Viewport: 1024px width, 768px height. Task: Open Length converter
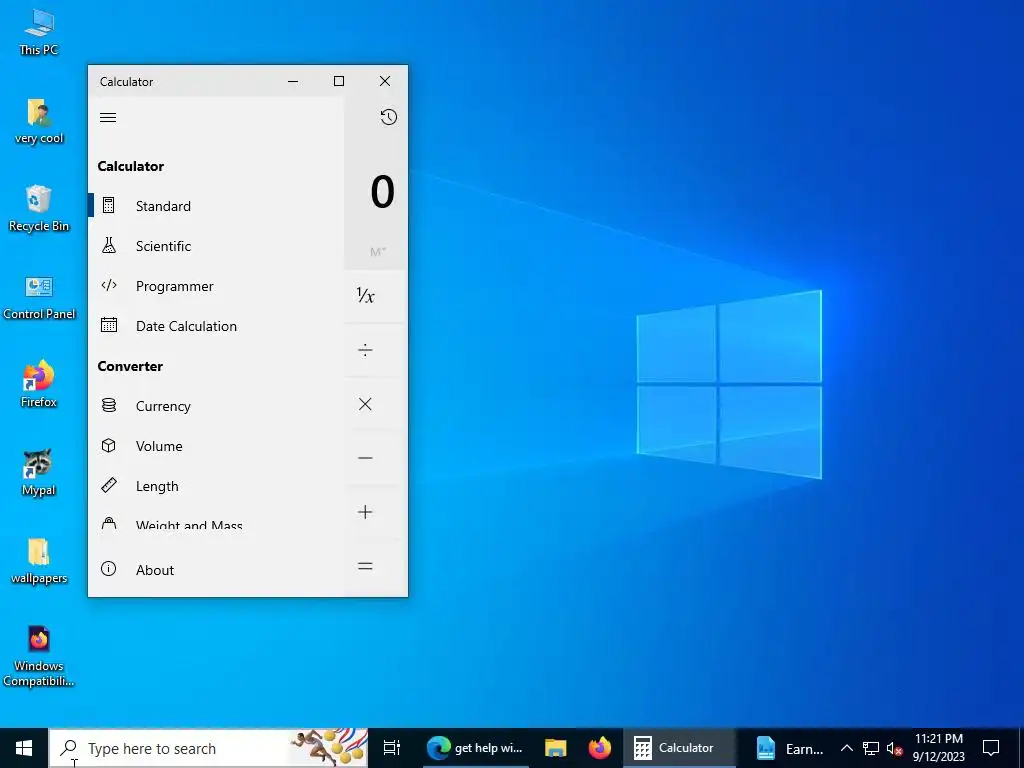coord(216,486)
